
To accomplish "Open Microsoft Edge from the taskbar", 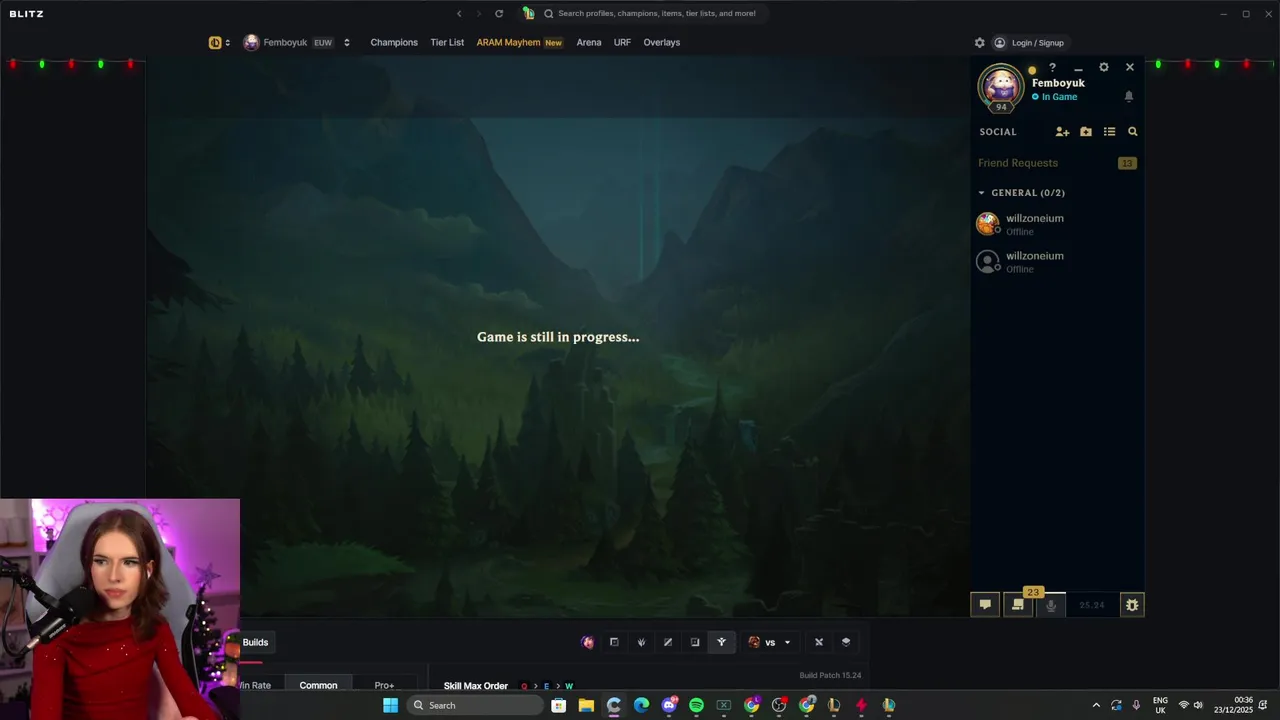I will [641, 705].
